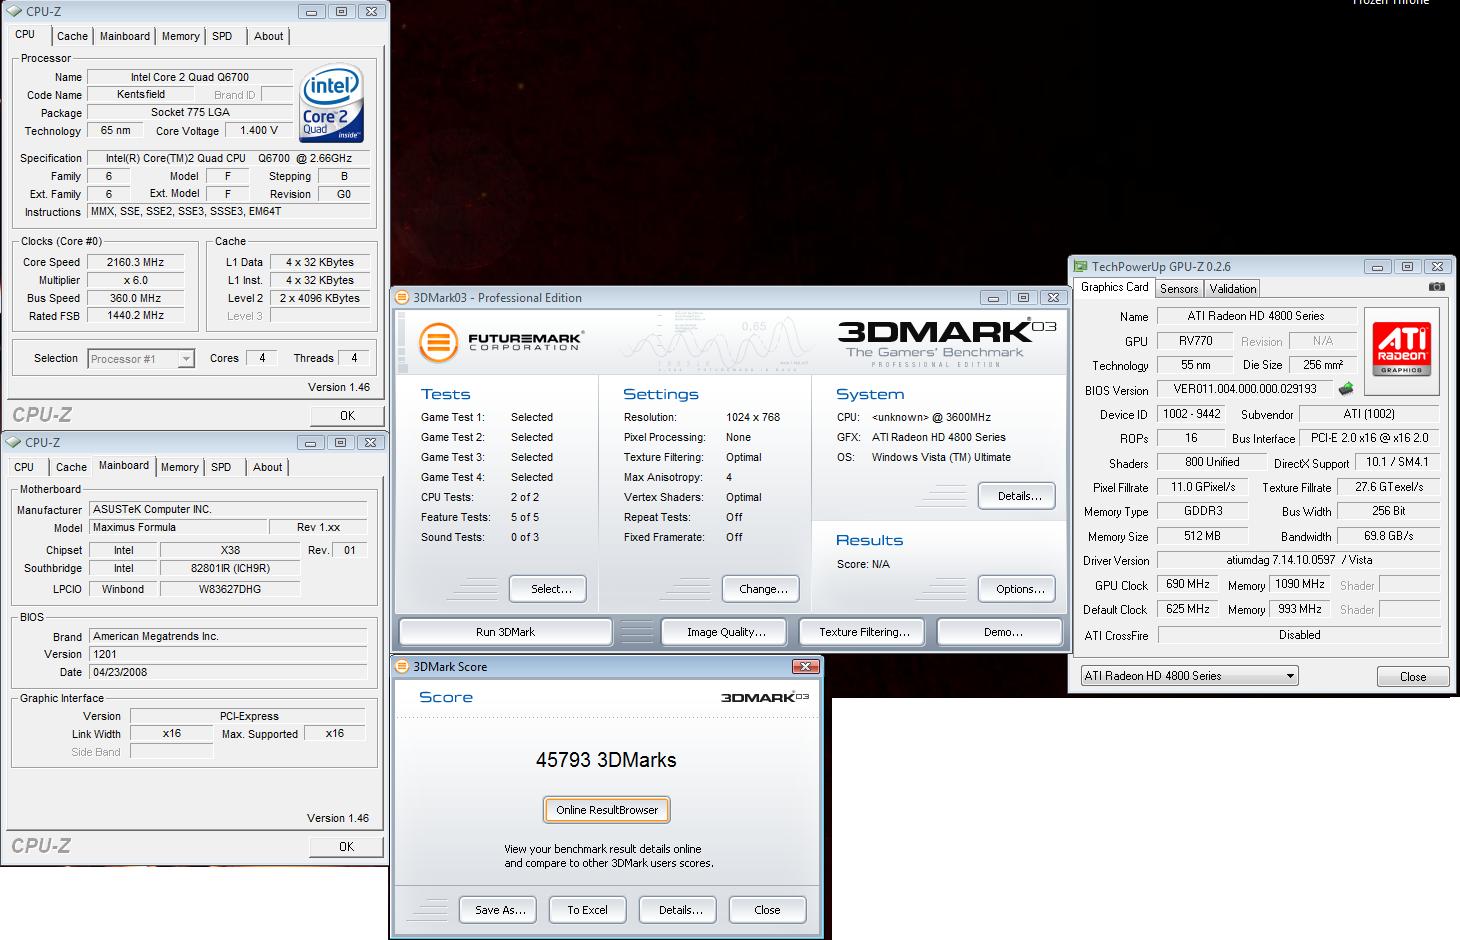Open system Details in 3DMark03

tap(1019, 496)
